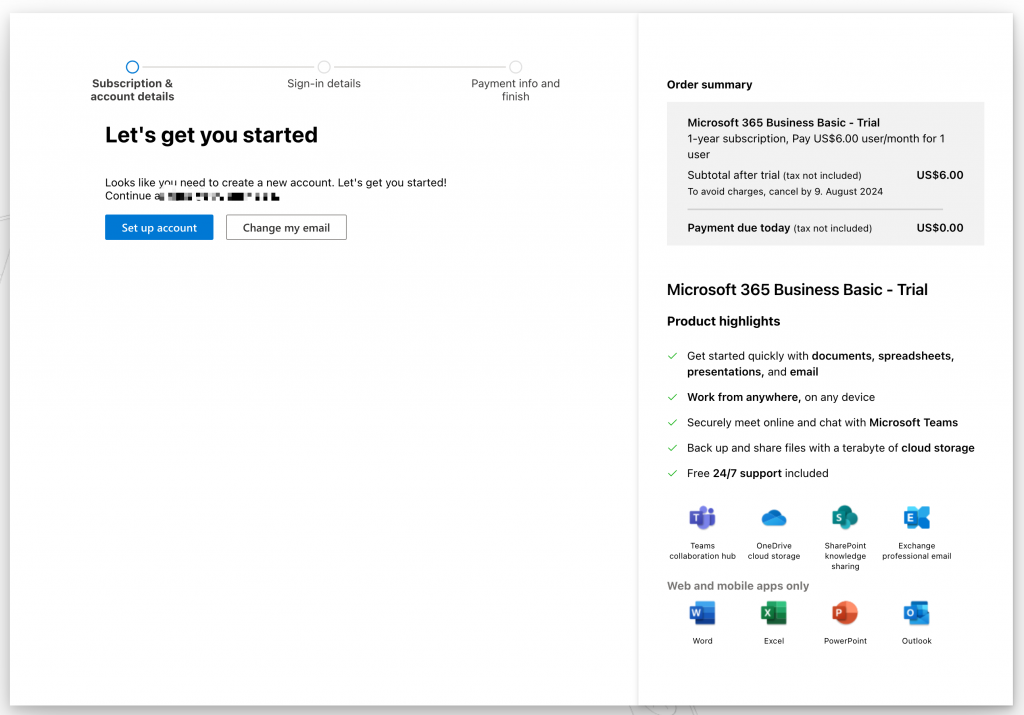The width and height of the screenshot is (1024, 715).
Task: Click the PowerPoint app icon
Action: click(x=845, y=613)
